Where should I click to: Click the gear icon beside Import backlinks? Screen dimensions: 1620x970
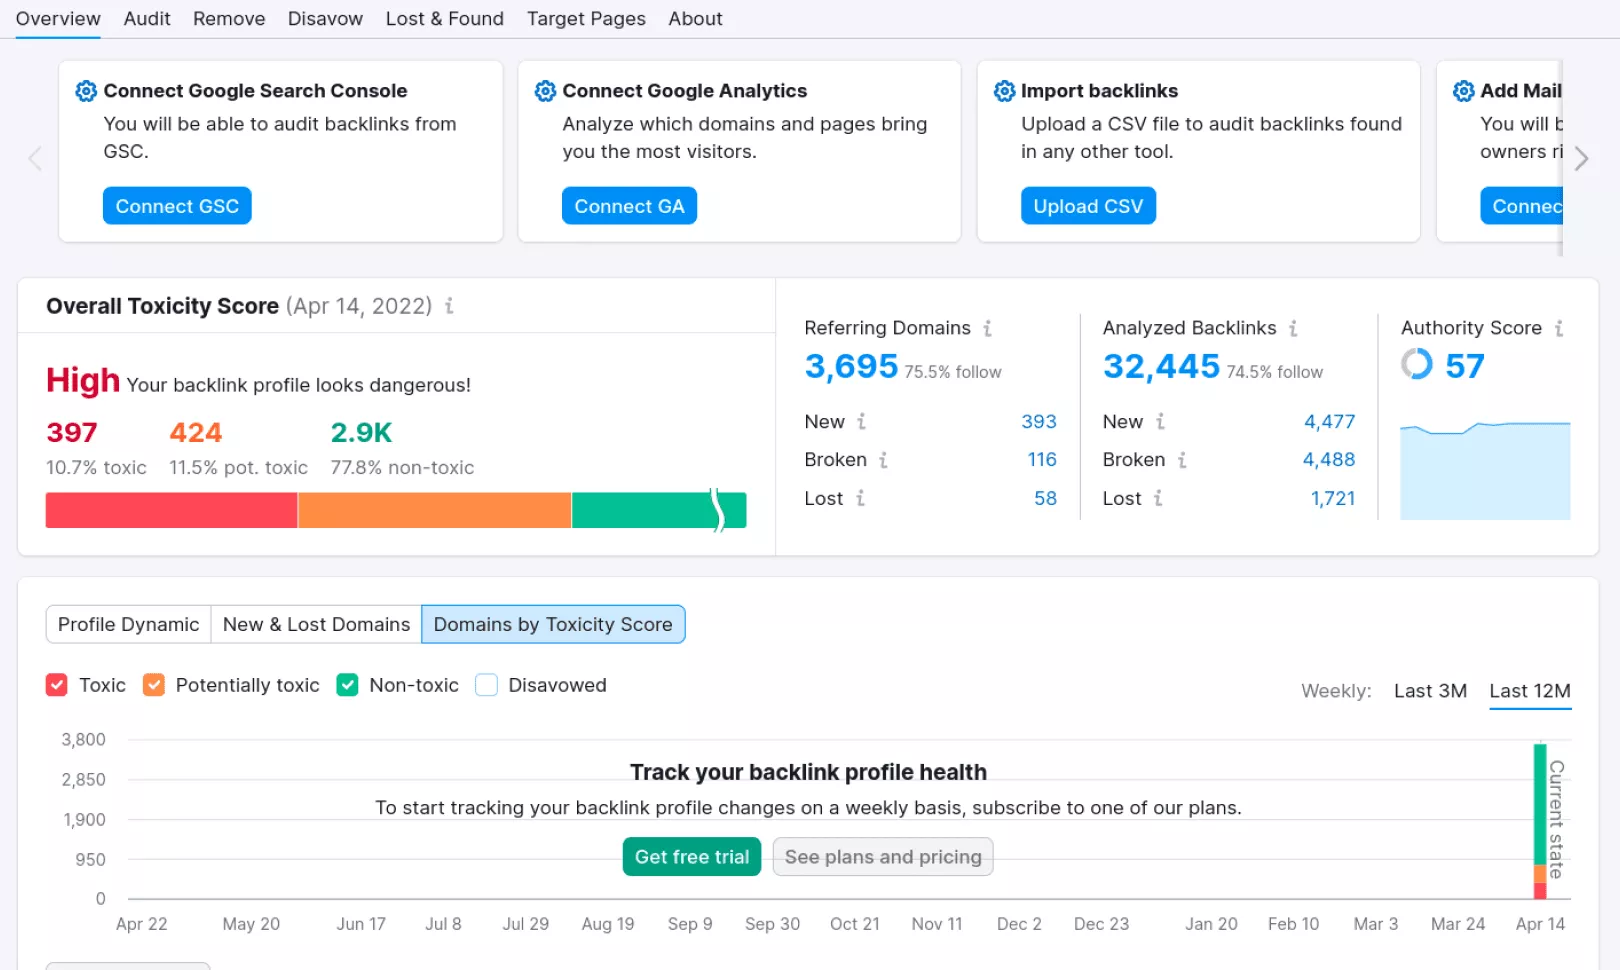(x=1004, y=91)
